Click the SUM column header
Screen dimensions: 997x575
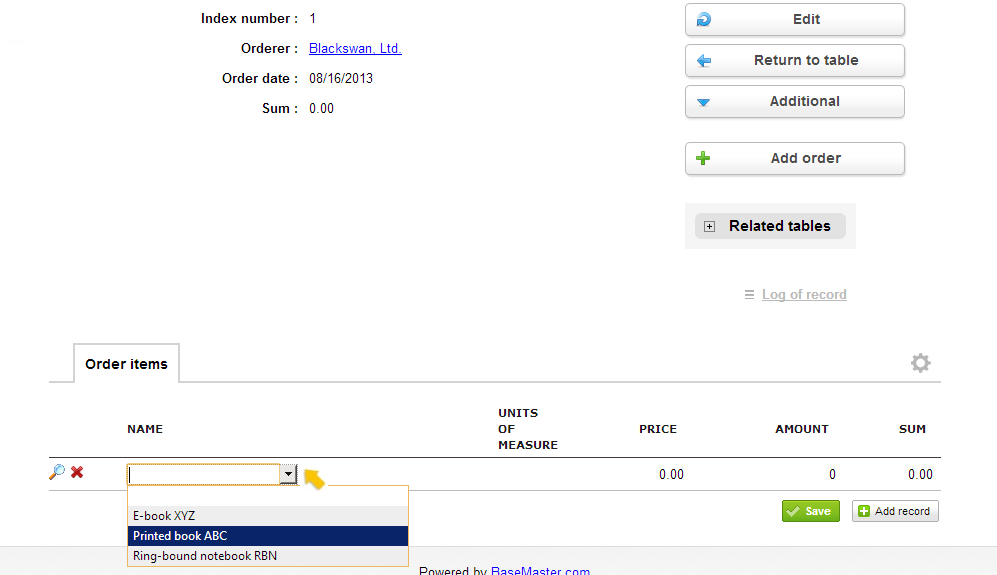pyautogui.click(x=912, y=429)
